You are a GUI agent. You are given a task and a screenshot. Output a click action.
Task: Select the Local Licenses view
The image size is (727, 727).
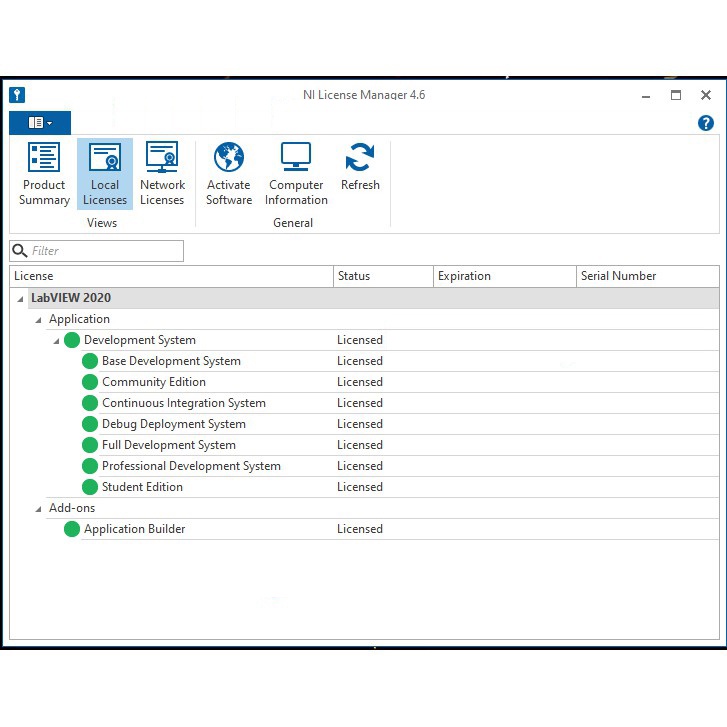(x=105, y=173)
